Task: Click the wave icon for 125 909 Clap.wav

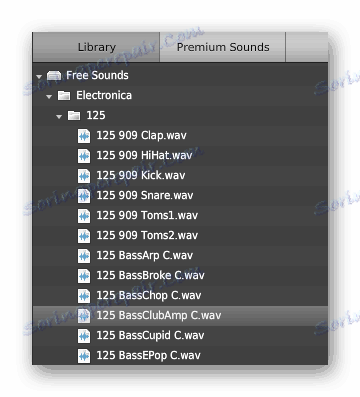Action: point(84,136)
